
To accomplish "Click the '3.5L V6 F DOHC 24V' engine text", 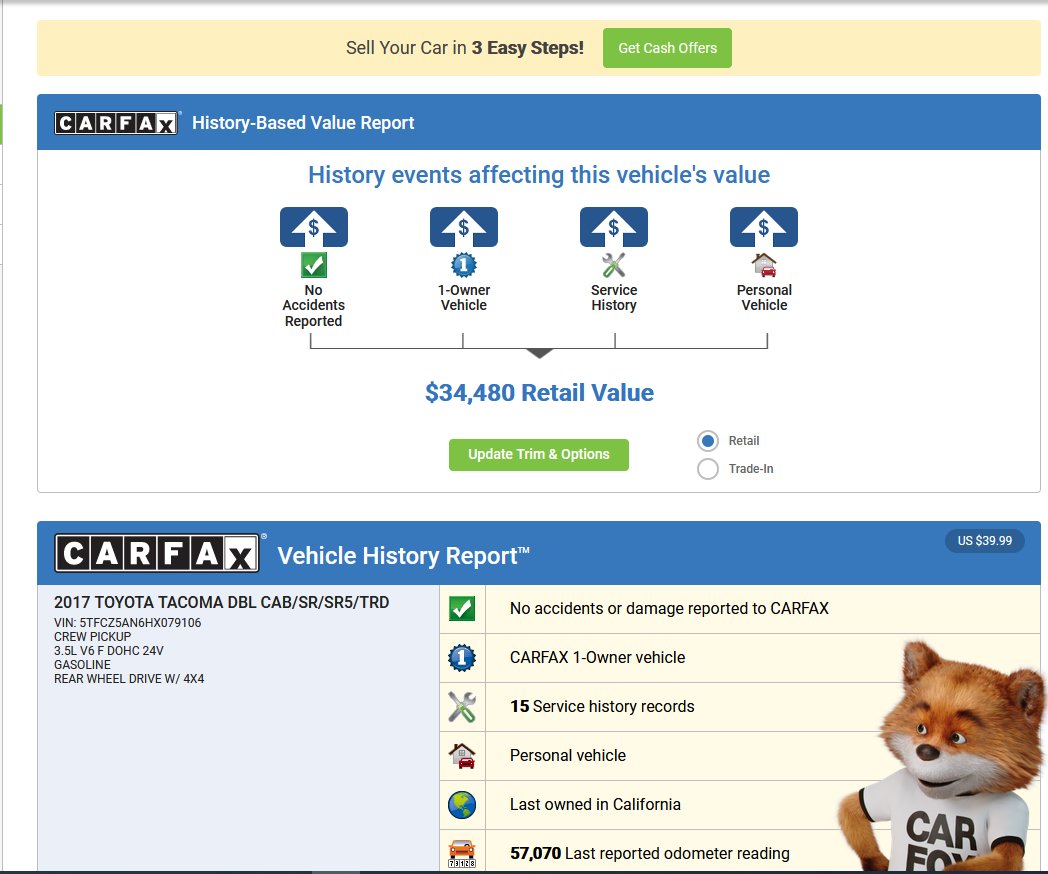I will point(109,651).
